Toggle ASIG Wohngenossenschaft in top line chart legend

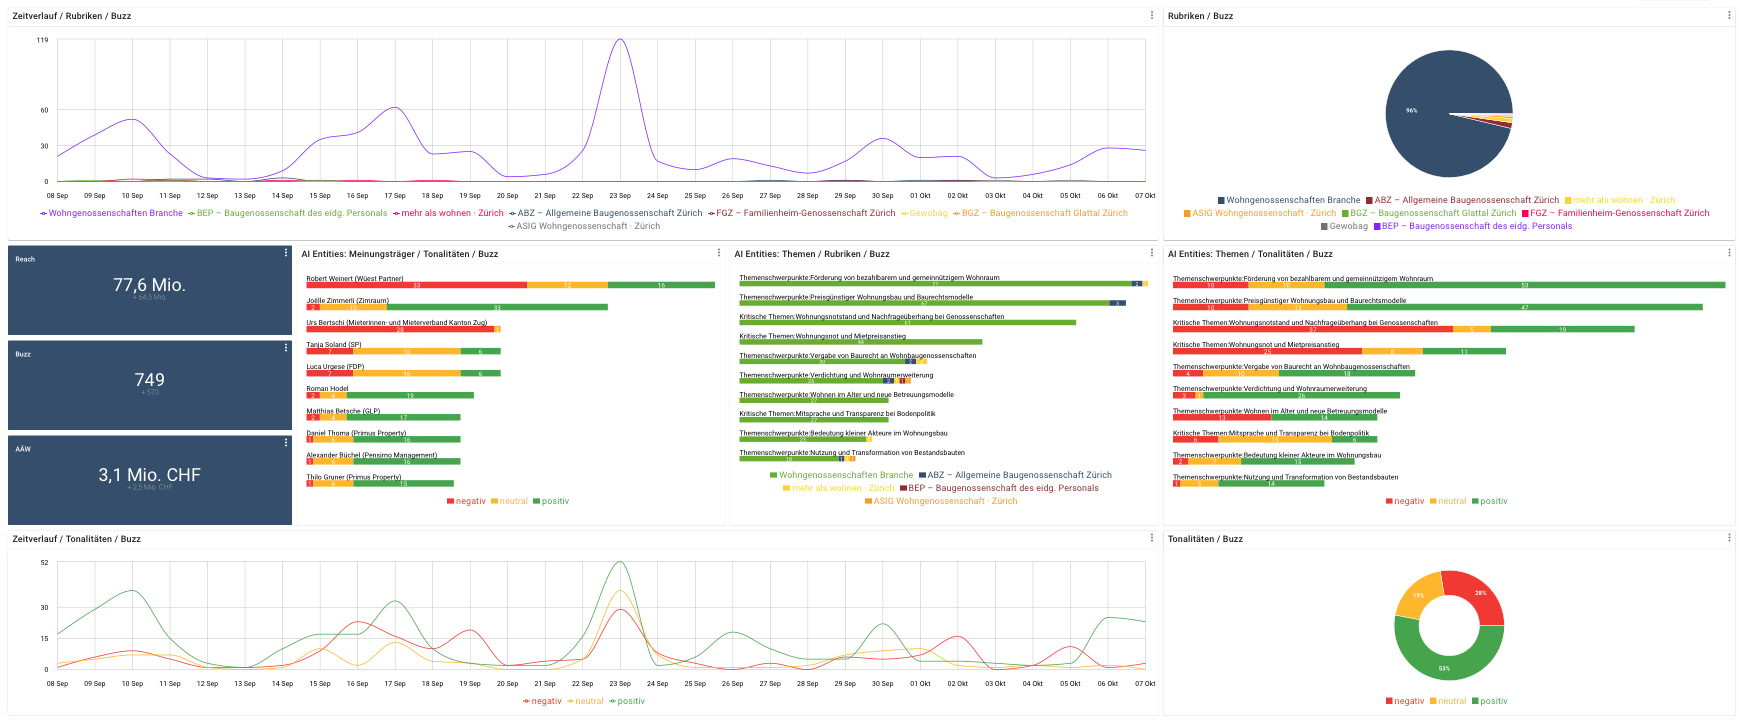coord(584,226)
